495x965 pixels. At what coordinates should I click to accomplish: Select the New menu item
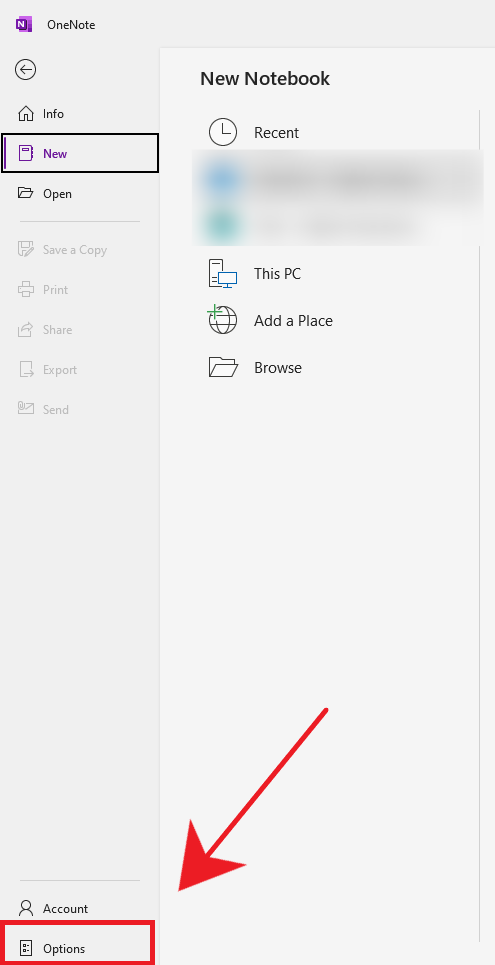(80, 153)
